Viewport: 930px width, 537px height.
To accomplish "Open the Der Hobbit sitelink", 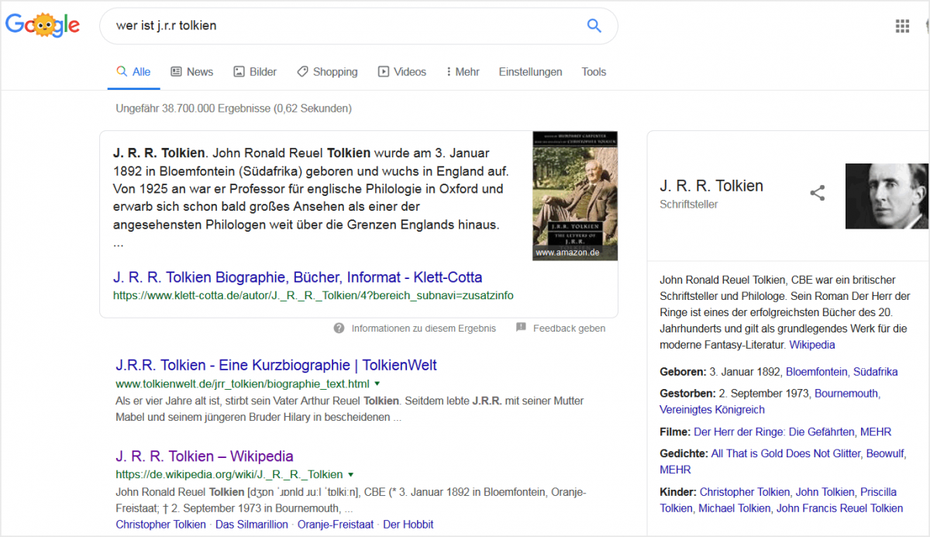I will coord(408,525).
